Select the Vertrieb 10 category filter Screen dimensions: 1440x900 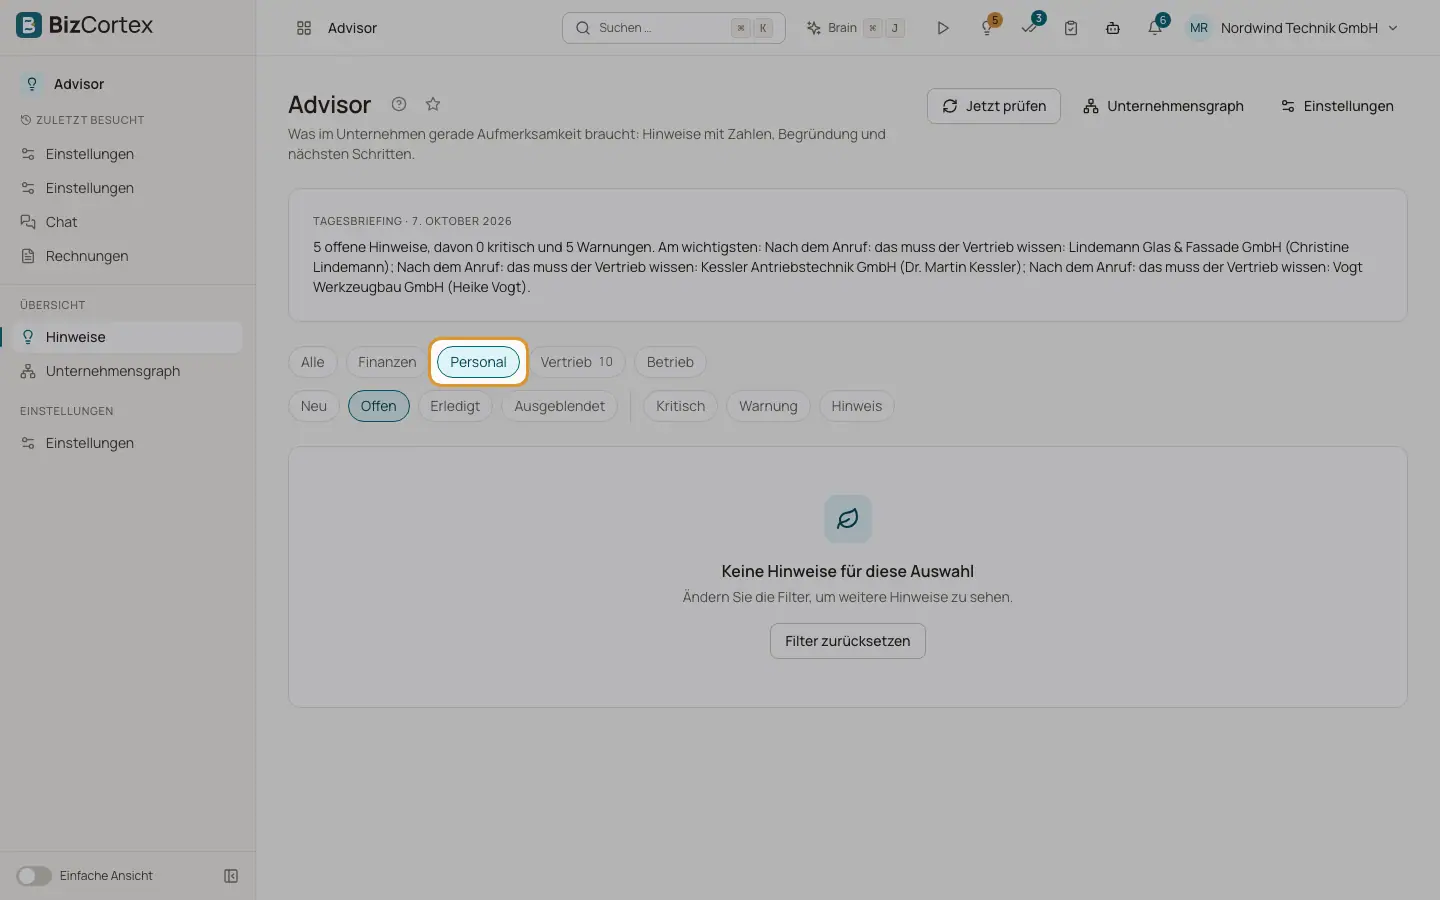tap(577, 362)
